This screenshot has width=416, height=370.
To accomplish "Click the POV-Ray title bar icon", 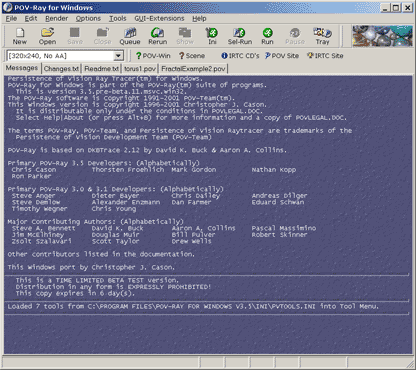I will click(8, 7).
